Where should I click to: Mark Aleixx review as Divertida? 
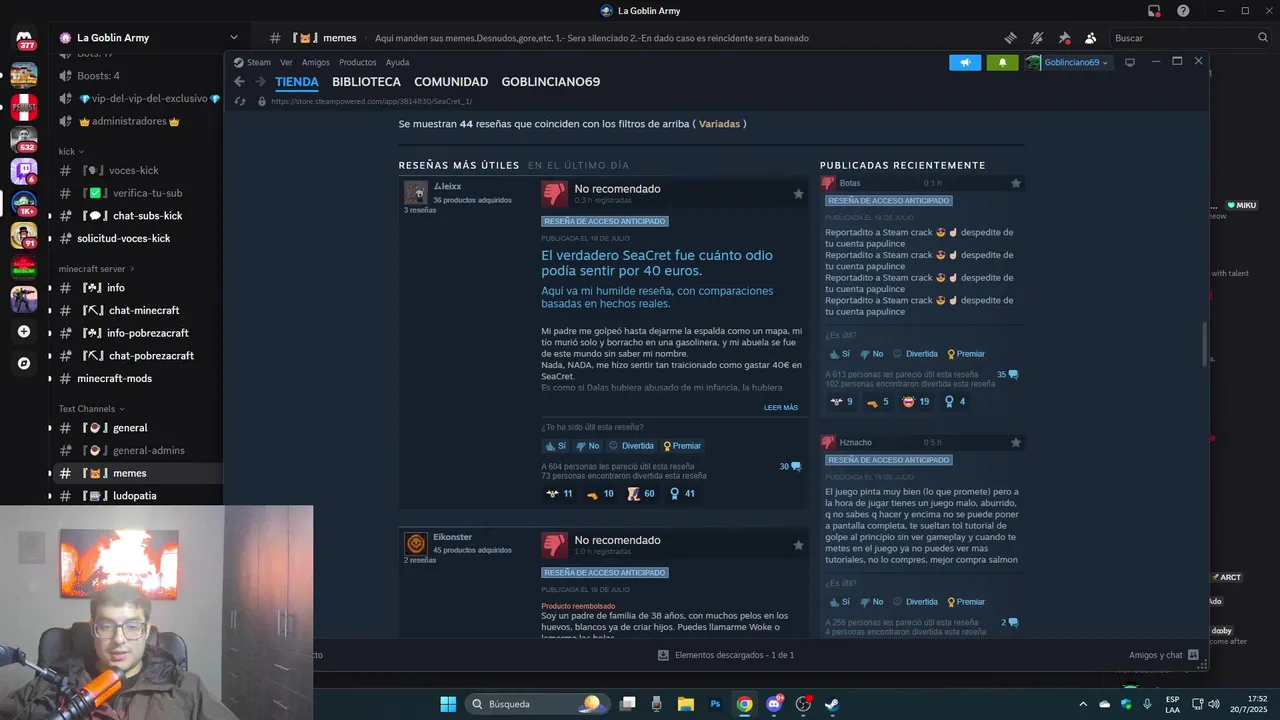click(631, 446)
